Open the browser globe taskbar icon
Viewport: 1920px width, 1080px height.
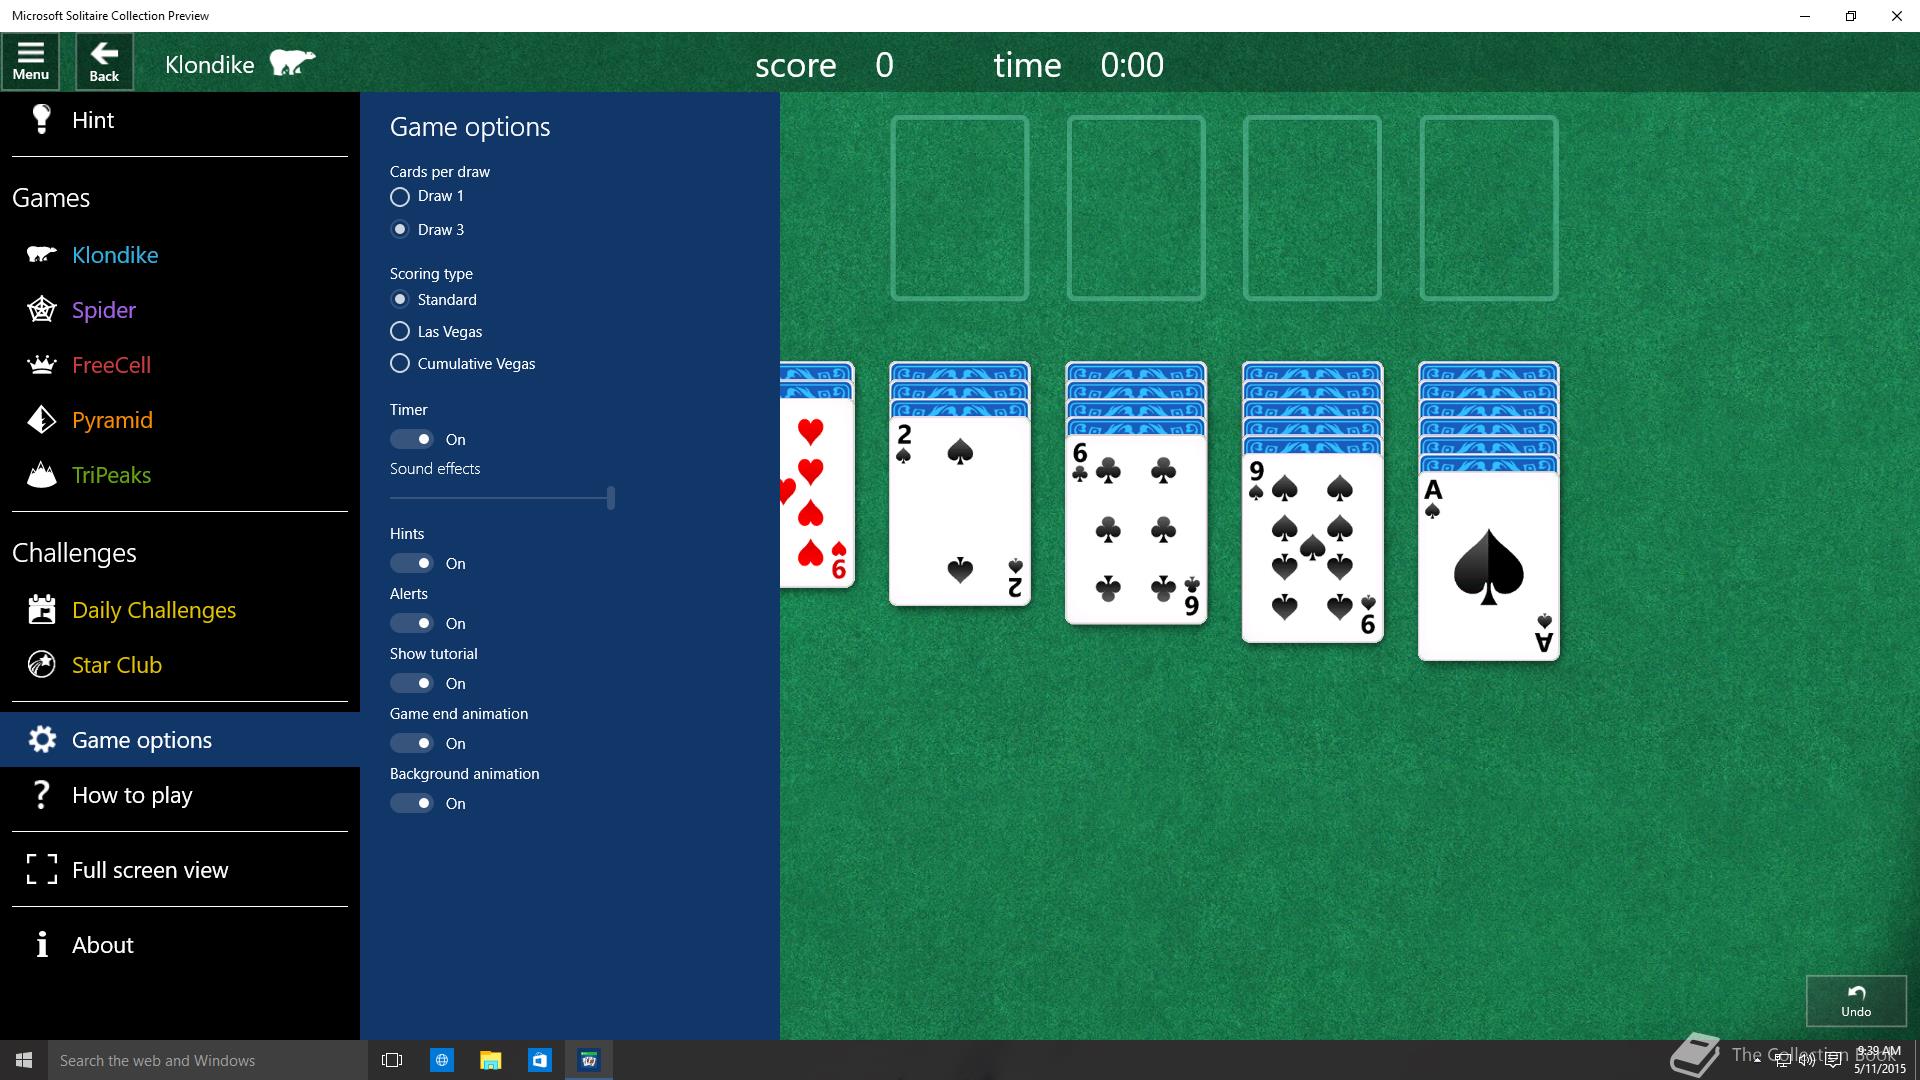tap(441, 1060)
